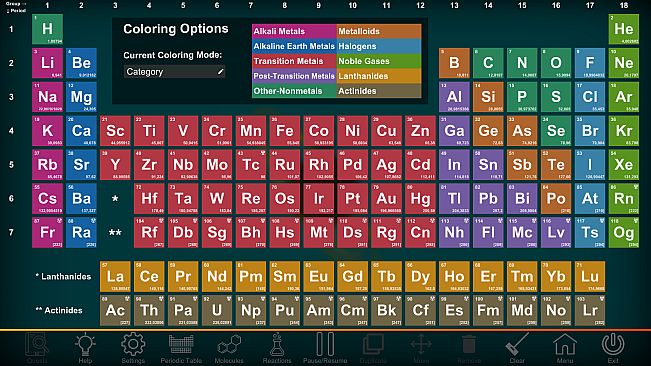651x366 pixels.
Task: Pick the Iron (Fe) element tile
Action: click(x=285, y=131)
